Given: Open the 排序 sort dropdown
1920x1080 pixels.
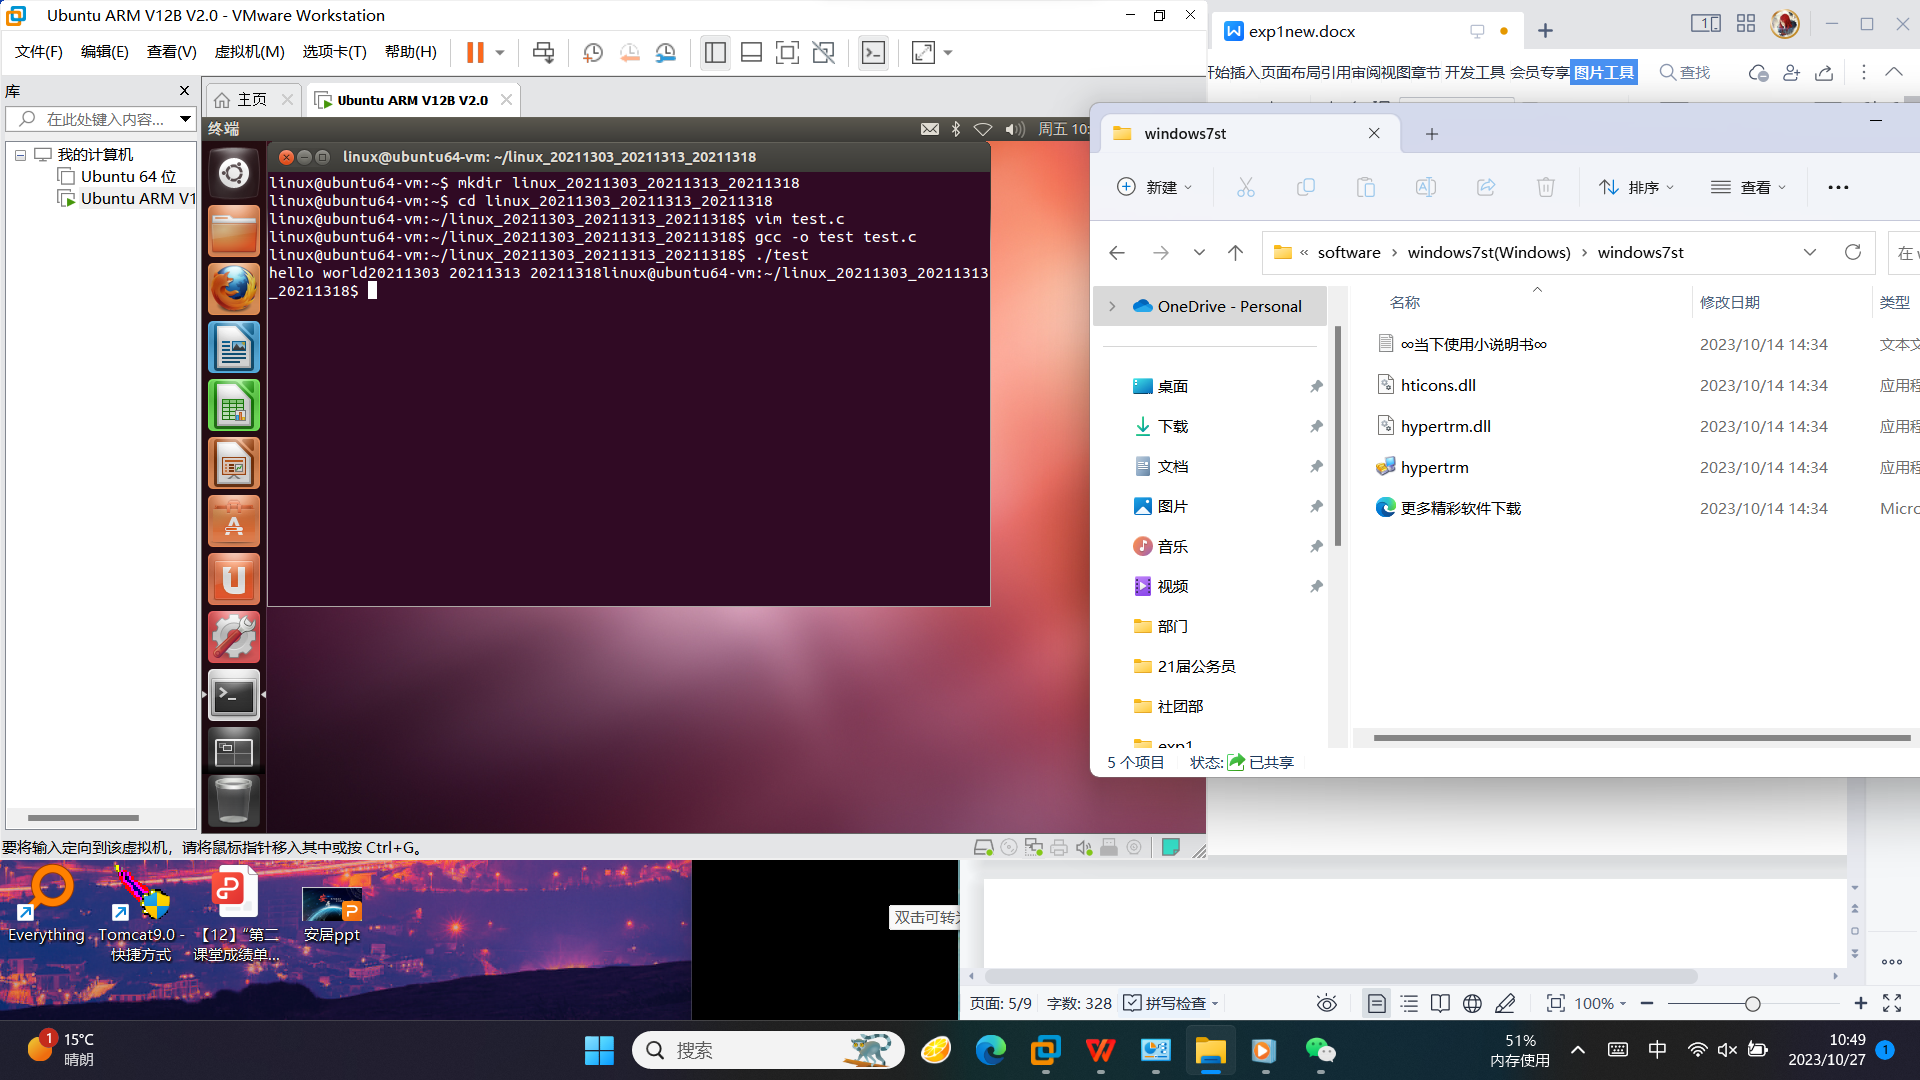Looking at the screenshot, I should click(x=1636, y=187).
